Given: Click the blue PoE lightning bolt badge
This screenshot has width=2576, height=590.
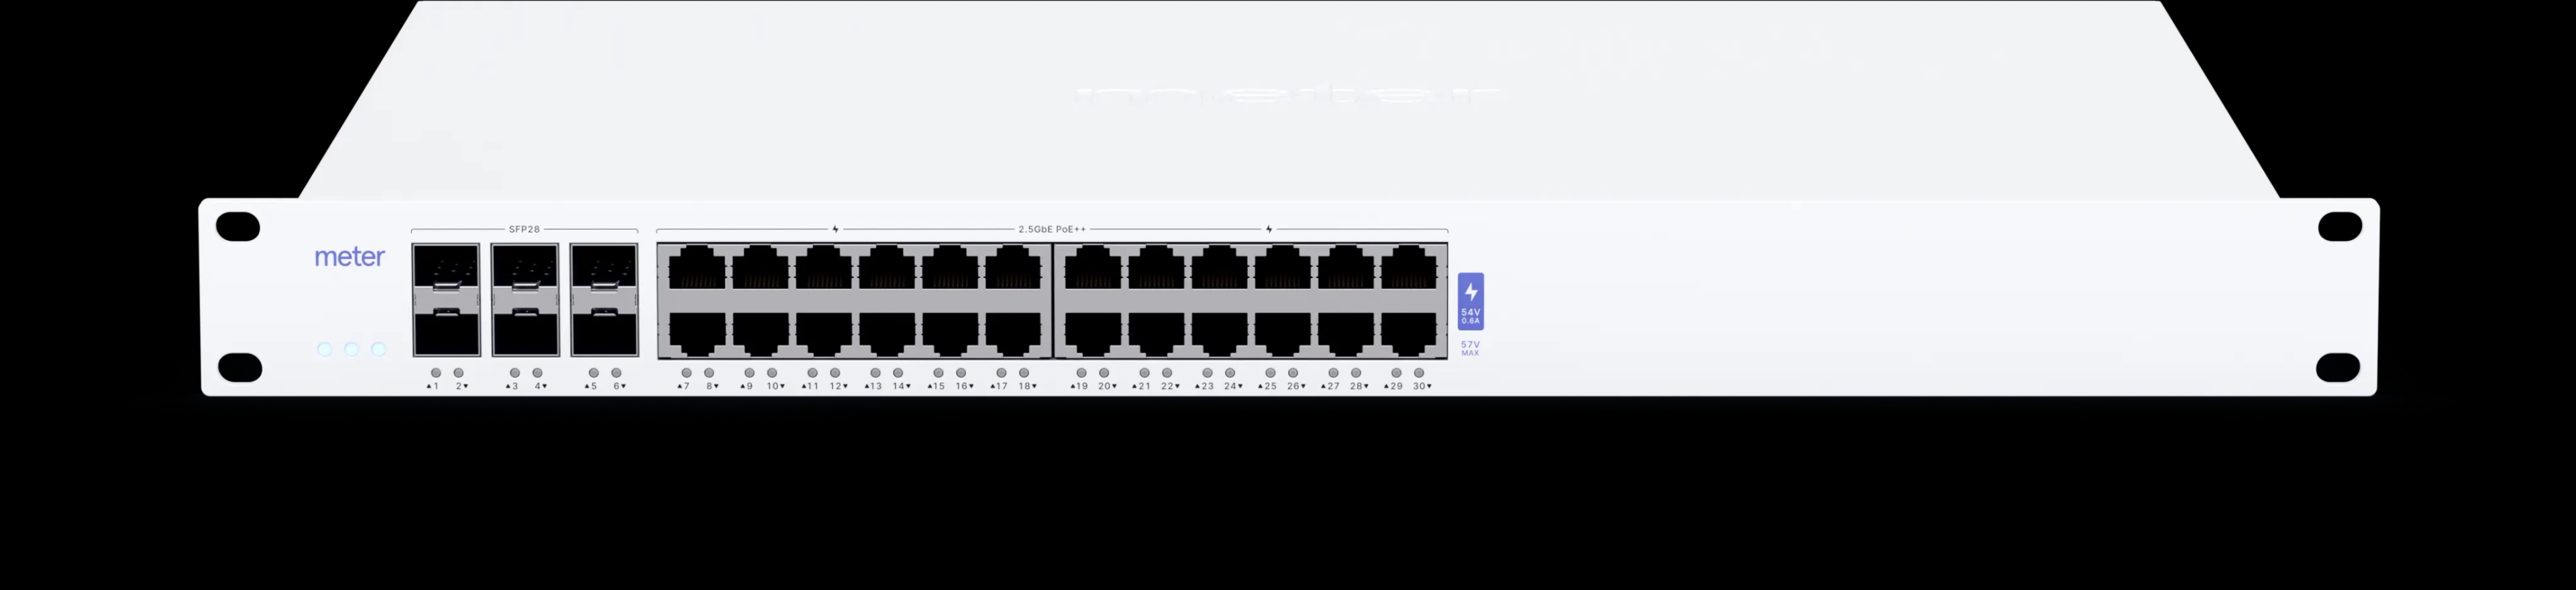Looking at the screenshot, I should pos(1470,301).
